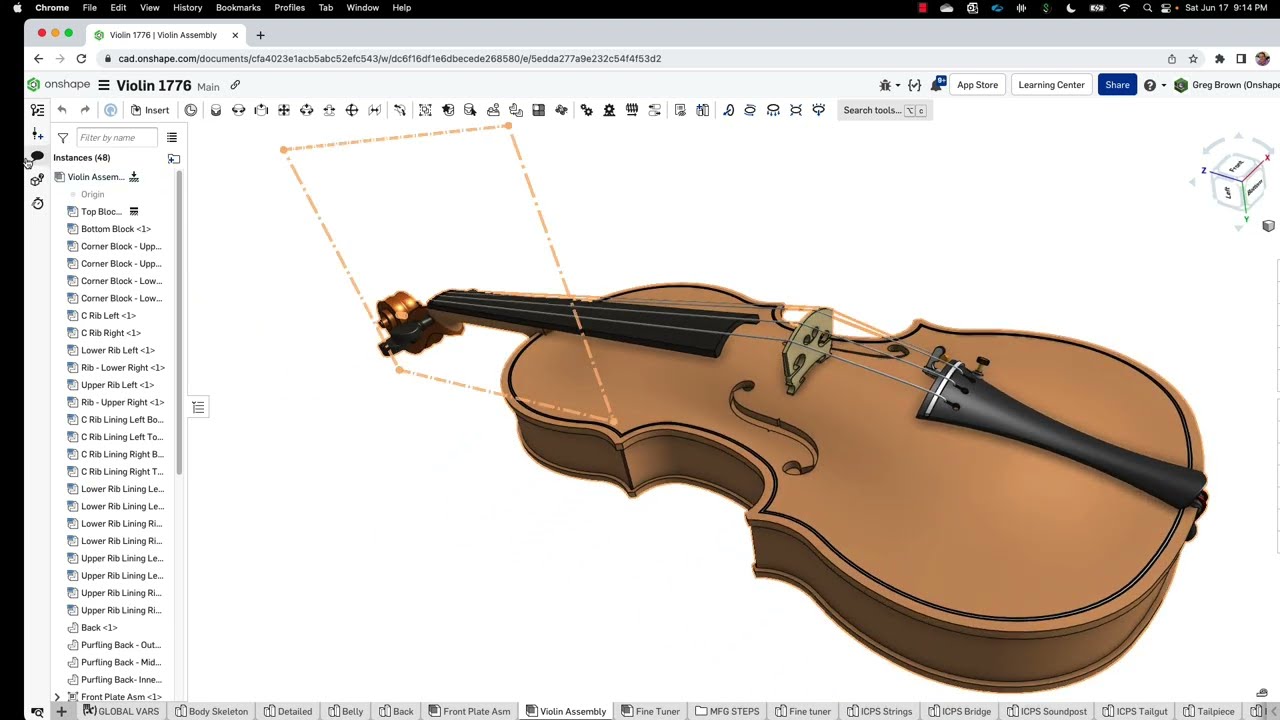
Task: Click the scrollbar in instances list
Action: click(x=179, y=323)
